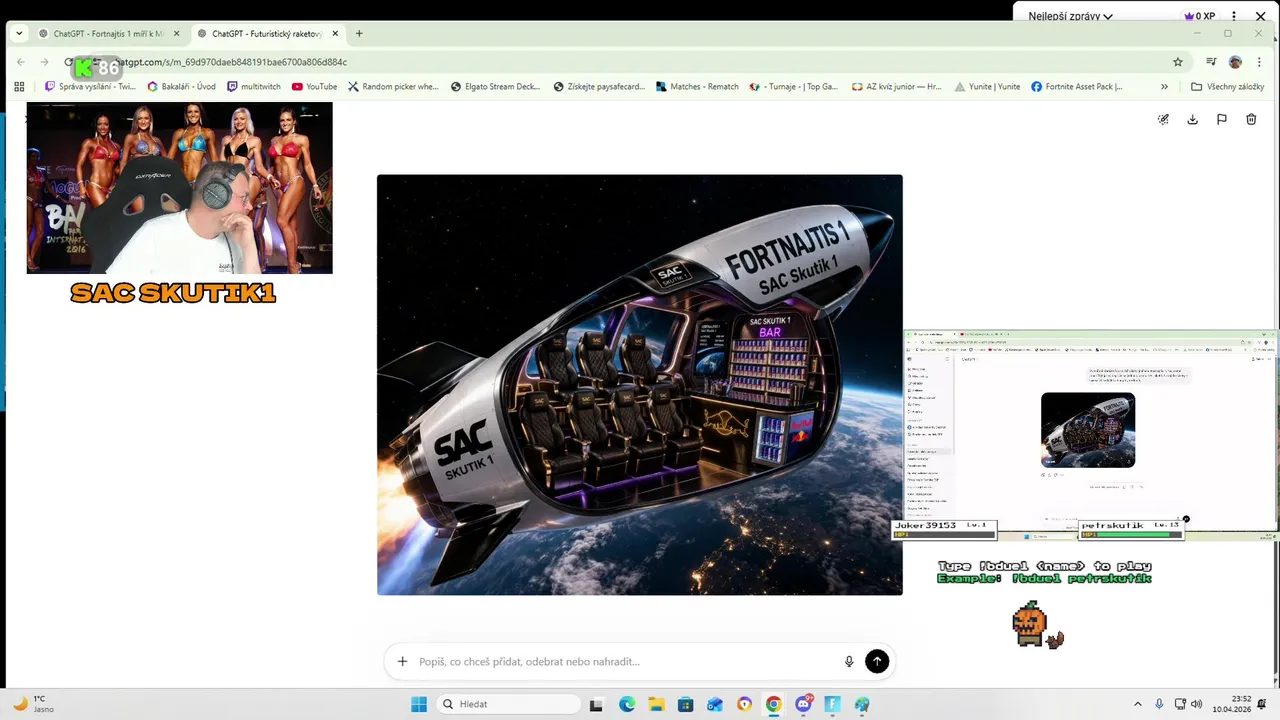Open options menu beside 0 XP
This screenshot has width=1280, height=720.
(x=1234, y=16)
